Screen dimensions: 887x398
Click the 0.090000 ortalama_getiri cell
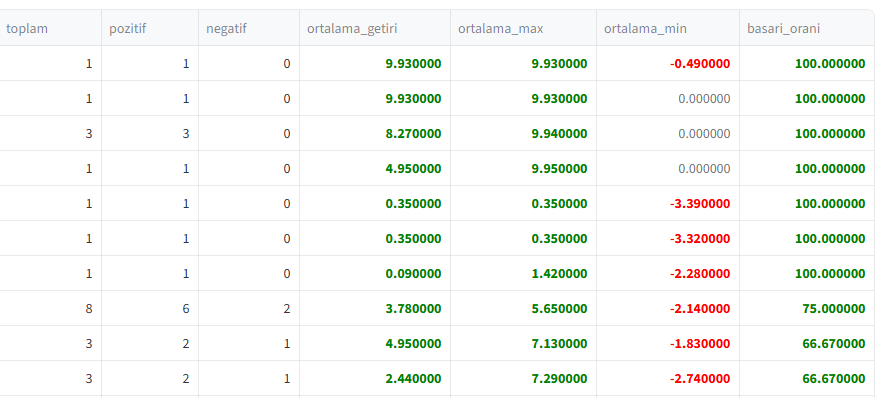click(375, 274)
